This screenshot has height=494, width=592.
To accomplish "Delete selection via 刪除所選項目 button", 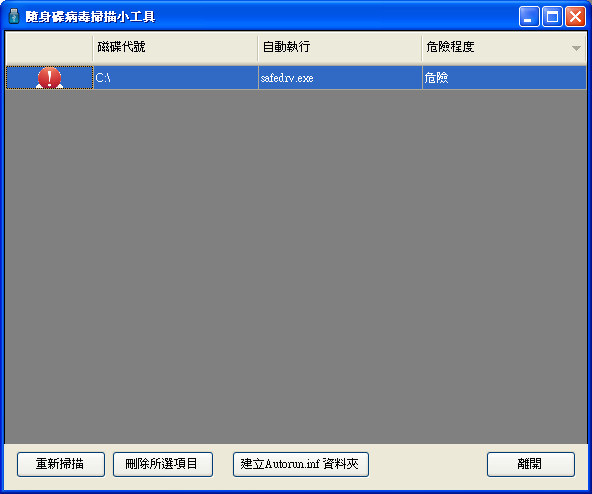I will coord(163,464).
